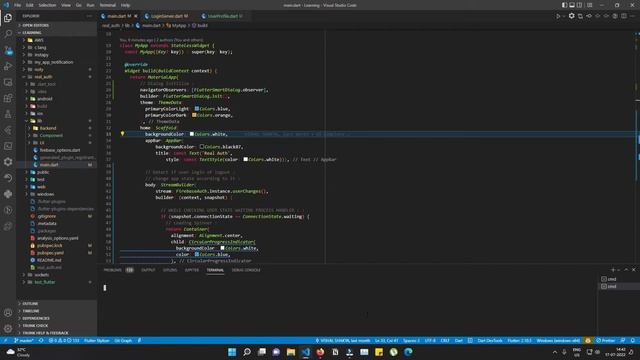Toggle the primary sidebar layout button in the title bar
Image resolution: width=640 pixels, height=360 pixels.
click(x=564, y=5)
